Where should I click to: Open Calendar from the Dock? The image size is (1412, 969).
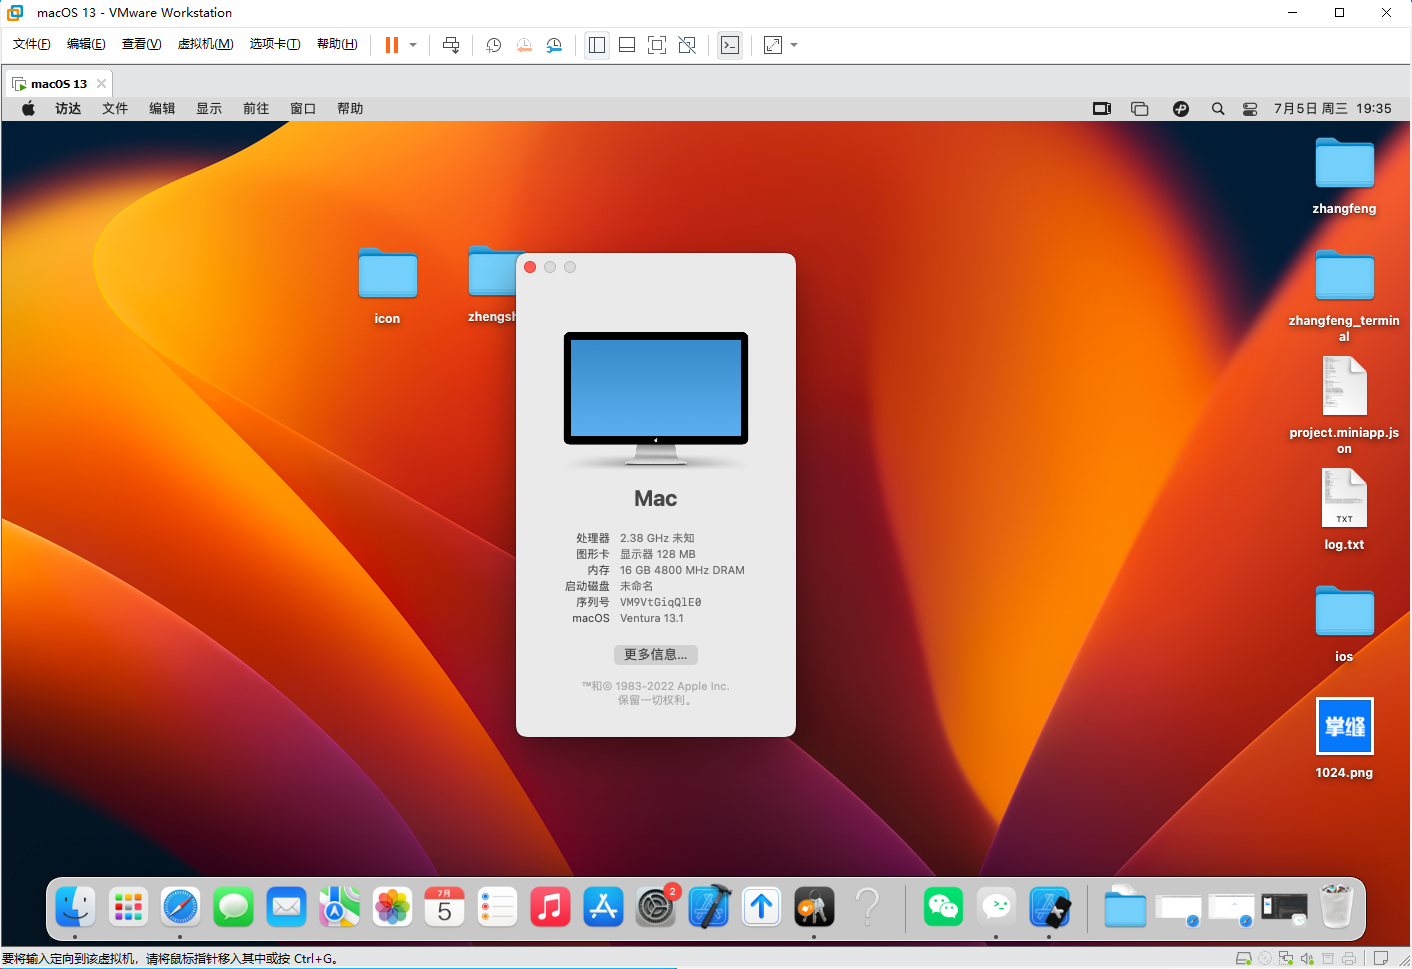[x=445, y=908]
